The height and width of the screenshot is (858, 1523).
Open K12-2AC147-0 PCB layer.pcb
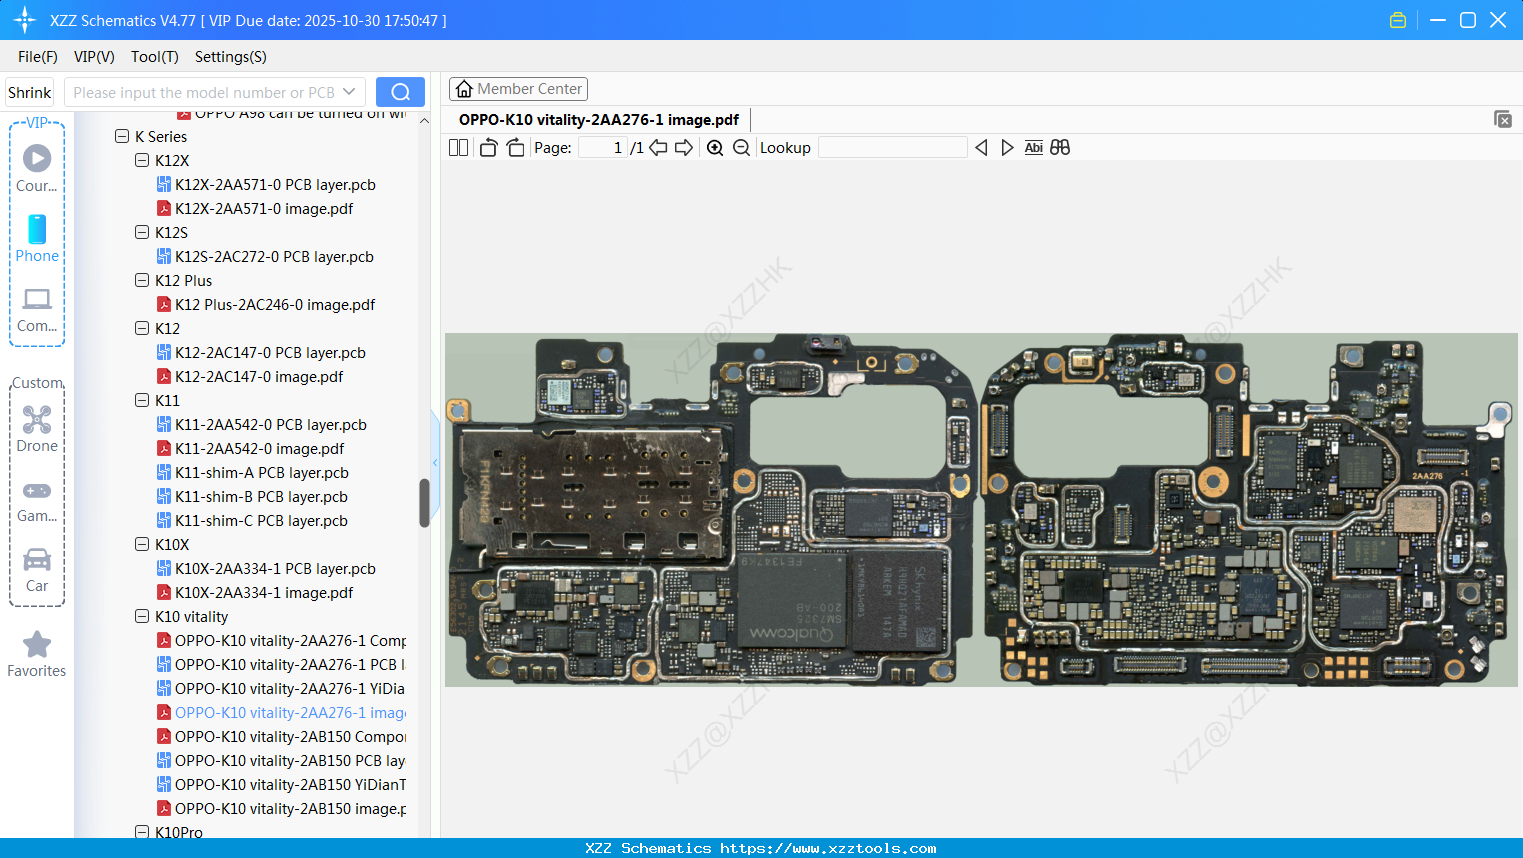270,353
